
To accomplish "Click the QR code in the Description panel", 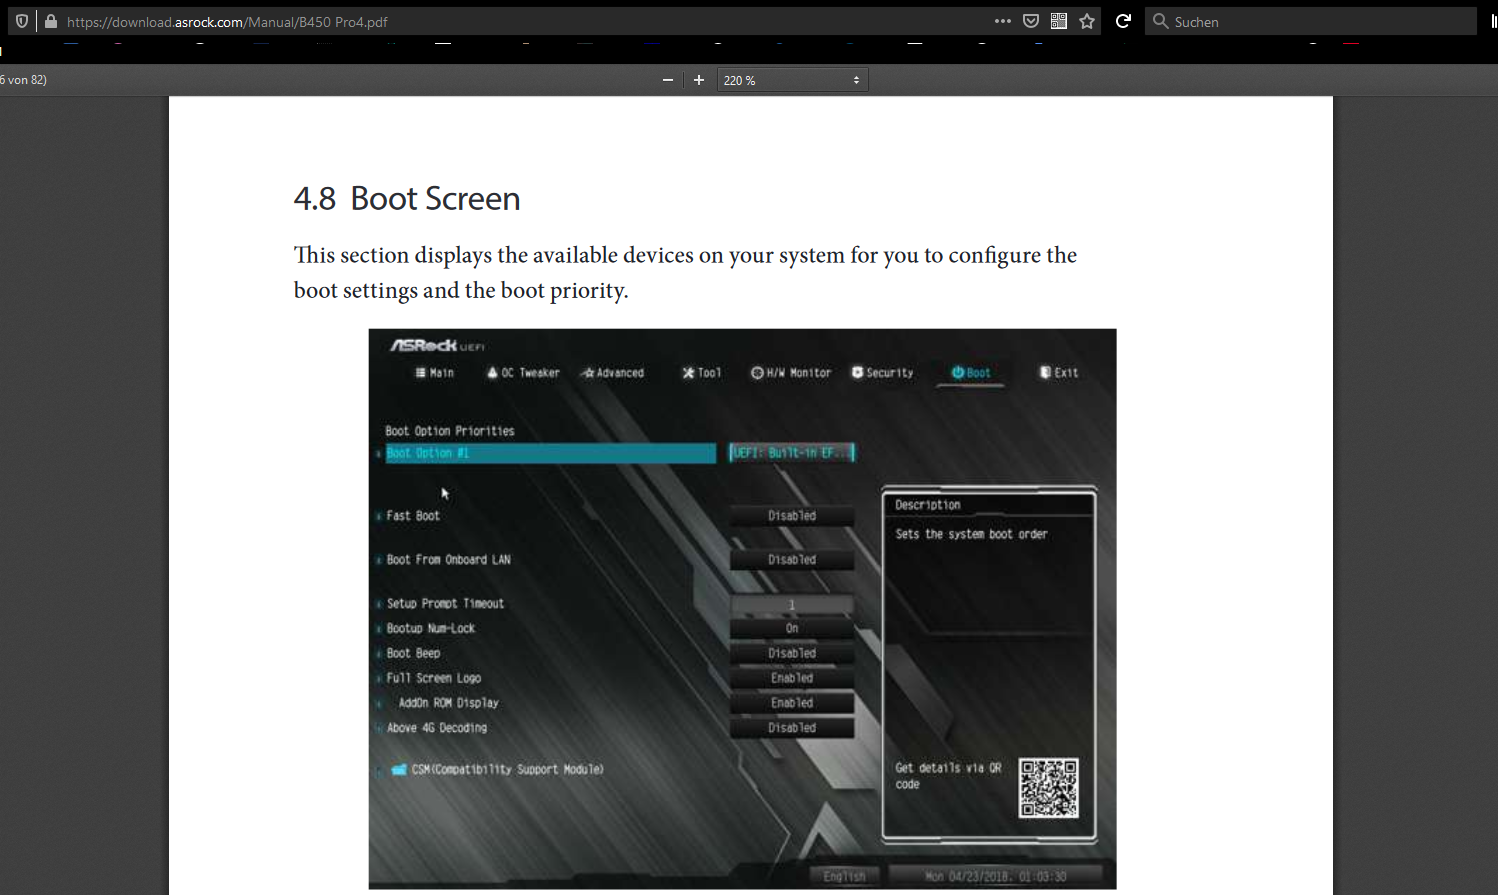I will point(1048,788).
